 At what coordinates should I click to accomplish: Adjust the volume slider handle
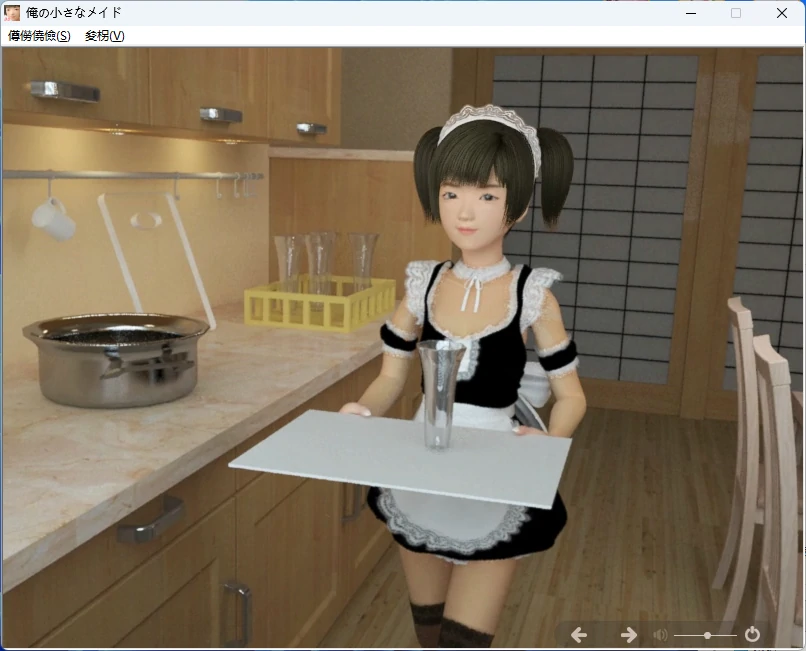pos(708,636)
